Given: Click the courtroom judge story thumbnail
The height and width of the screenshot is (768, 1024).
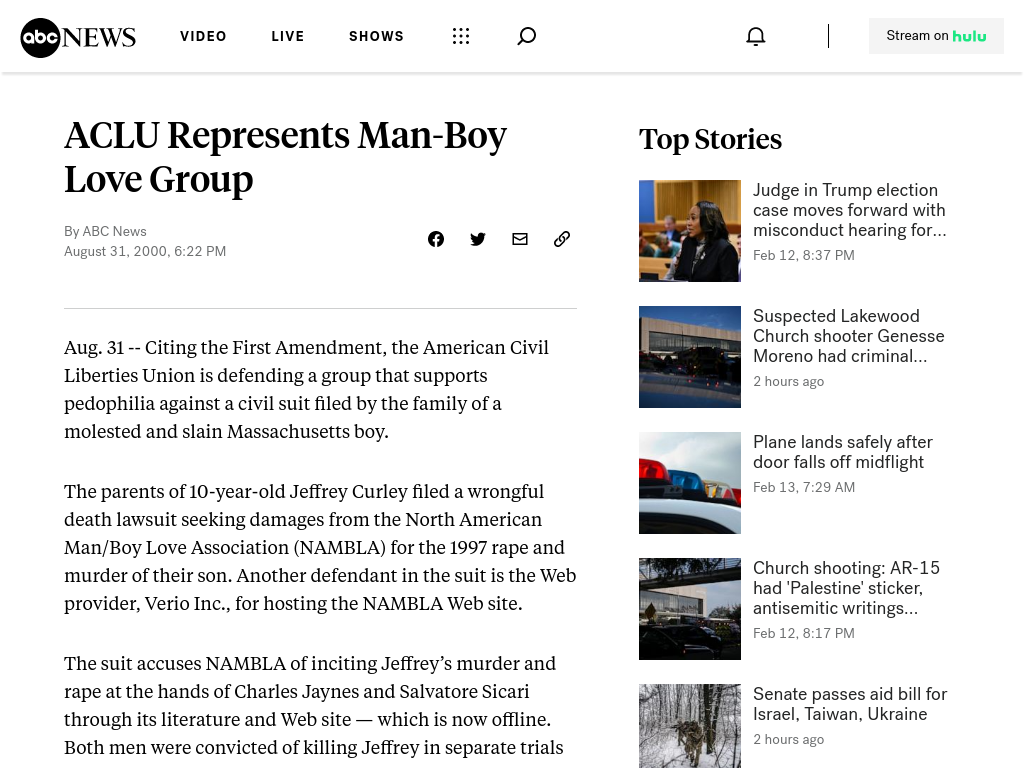Looking at the screenshot, I should [690, 231].
